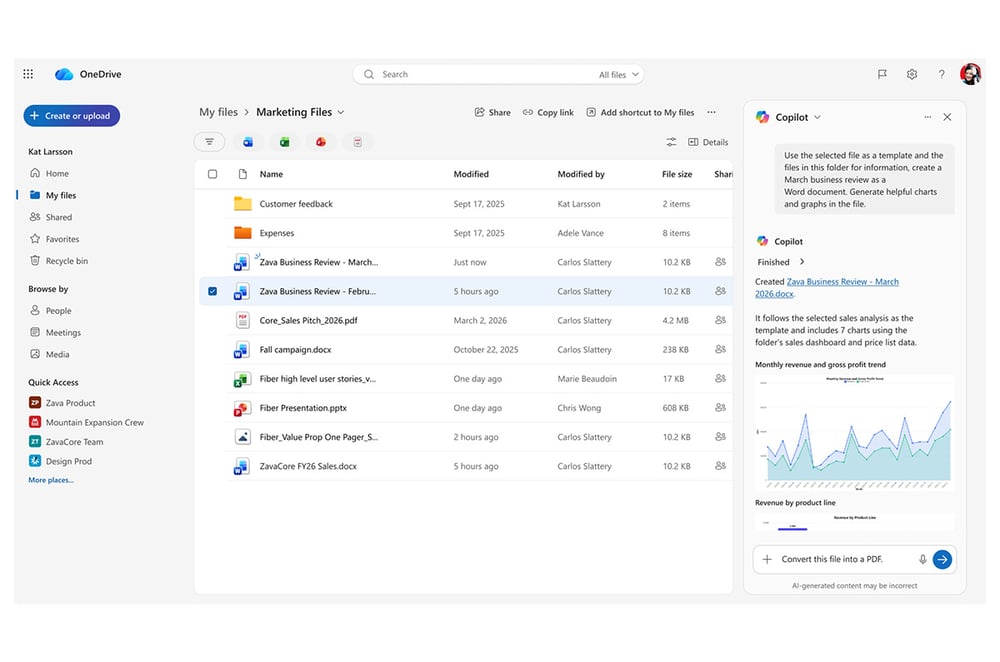Open sharing info for Fall campaign.docx
The height and width of the screenshot is (662, 1000).
pyautogui.click(x=721, y=349)
